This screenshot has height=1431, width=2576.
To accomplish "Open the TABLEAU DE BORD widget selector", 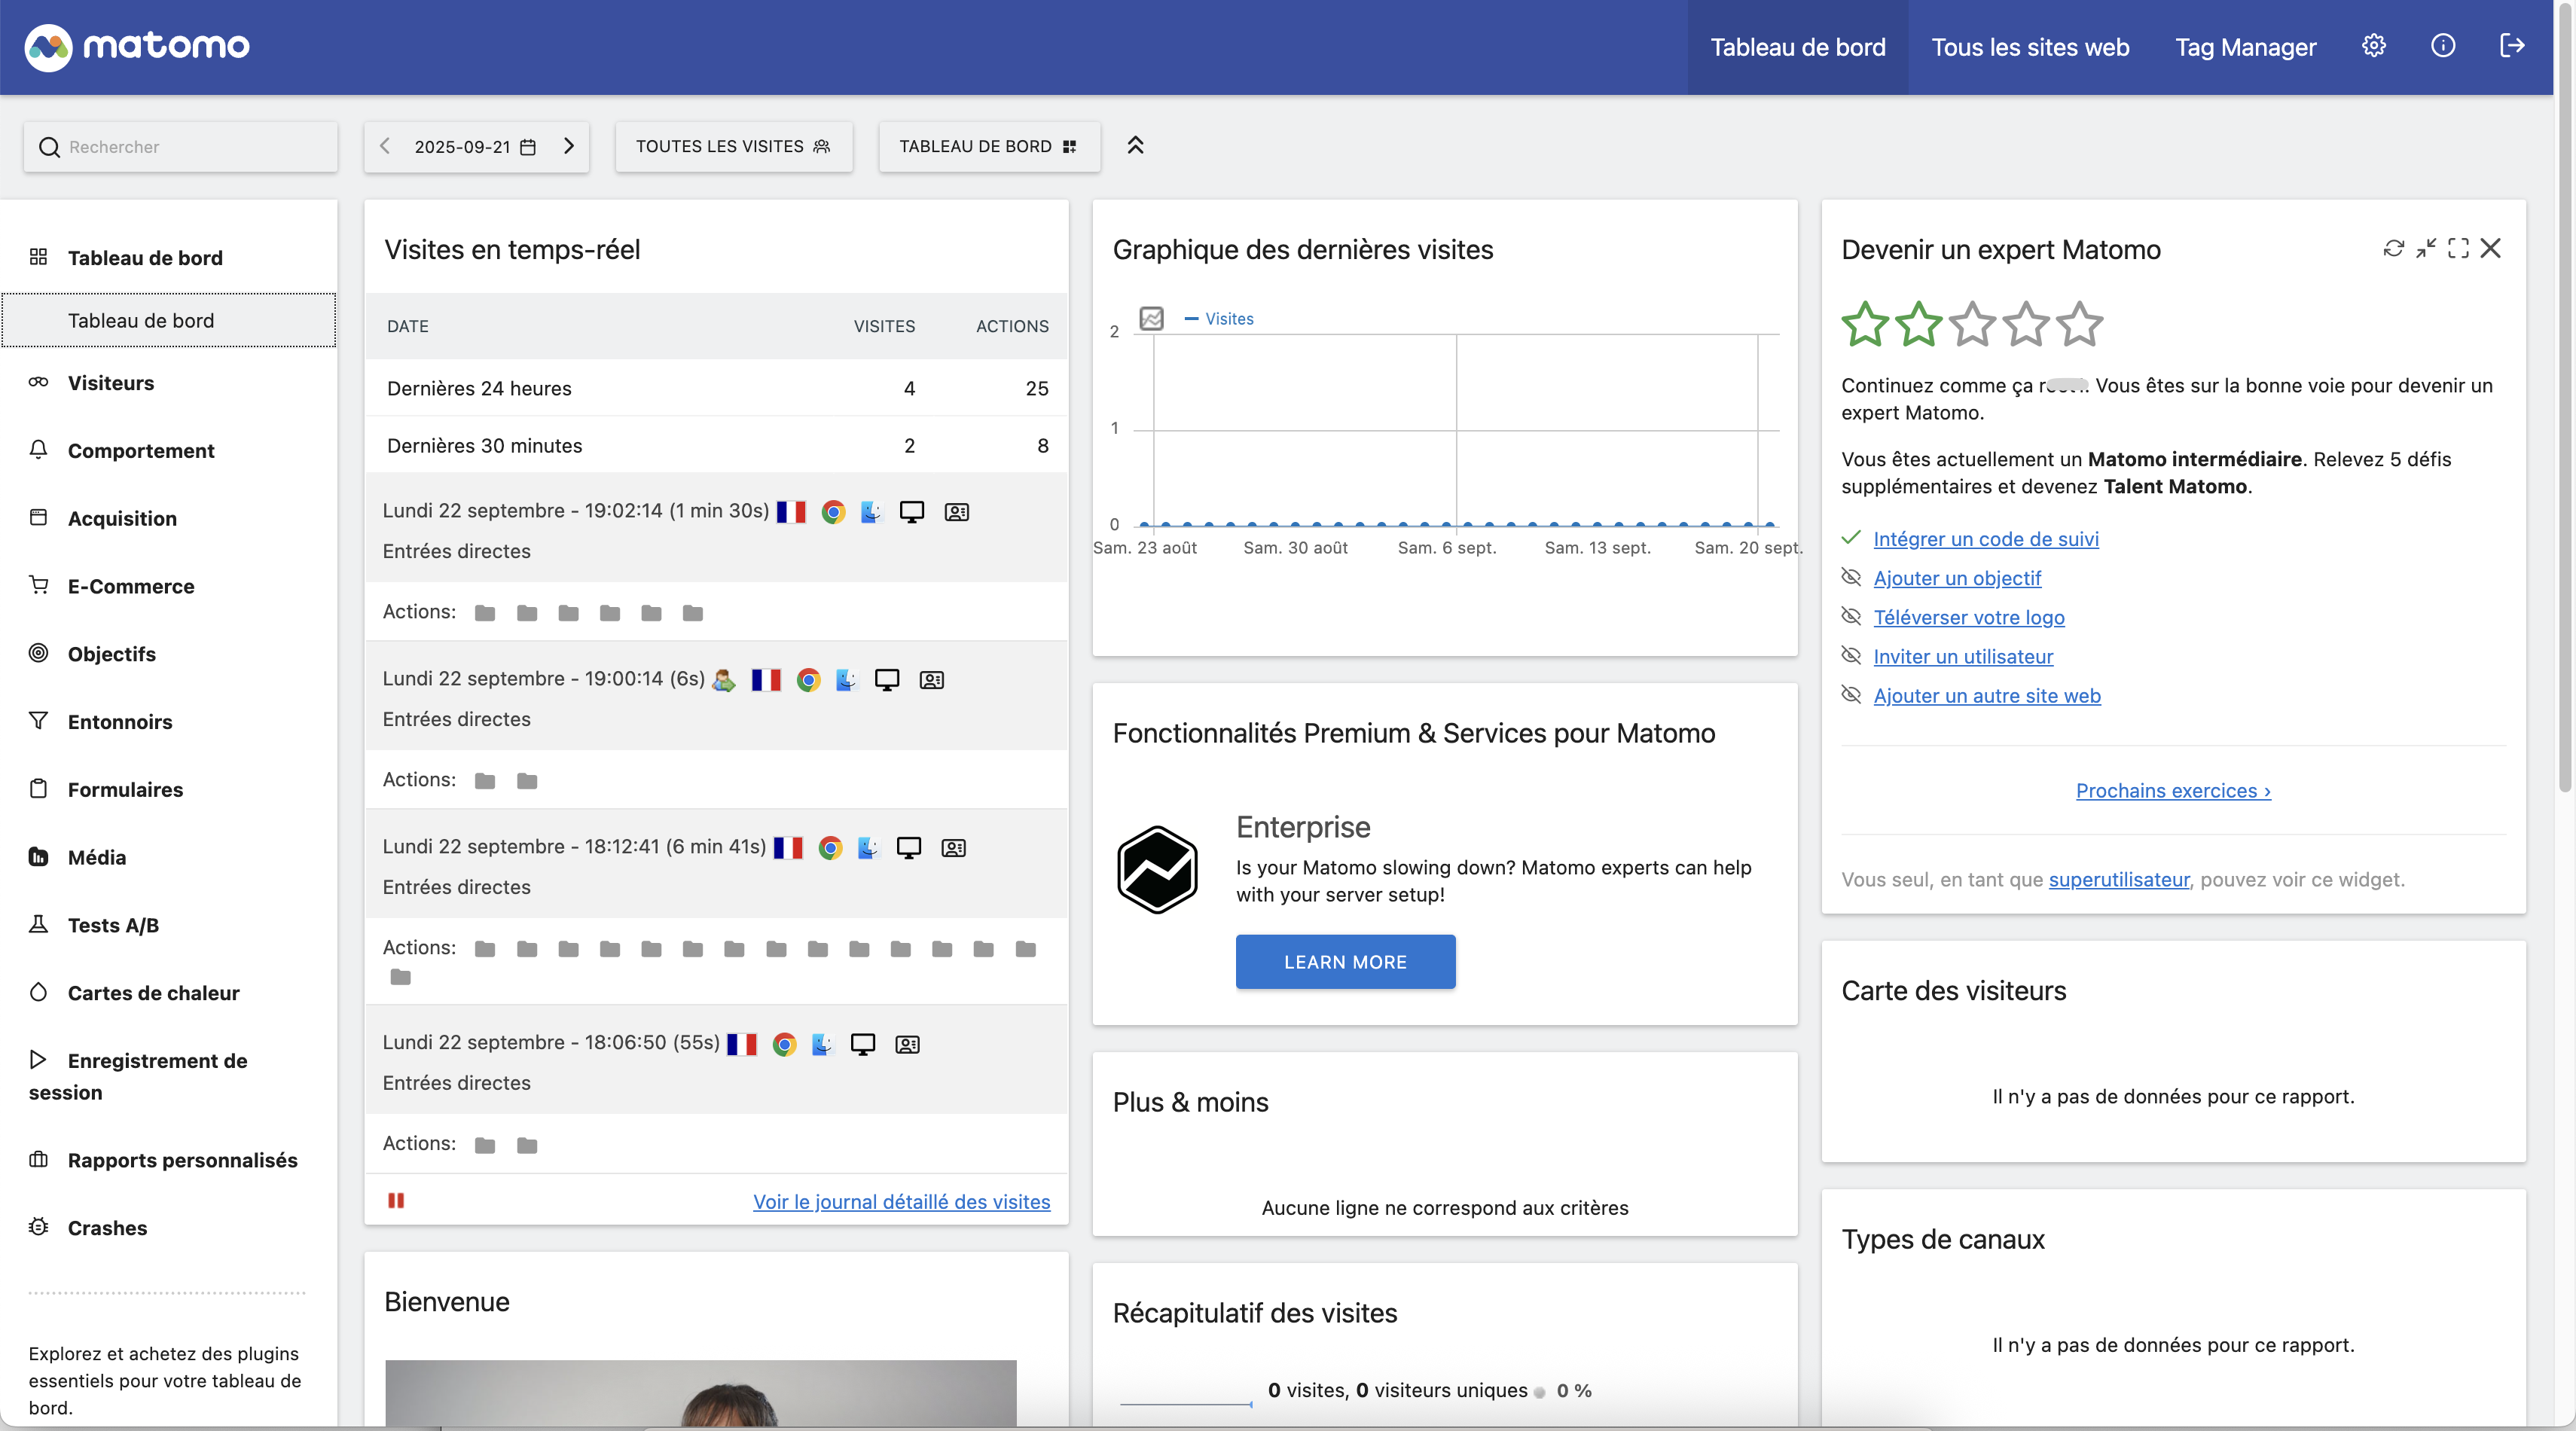I will (x=989, y=147).
